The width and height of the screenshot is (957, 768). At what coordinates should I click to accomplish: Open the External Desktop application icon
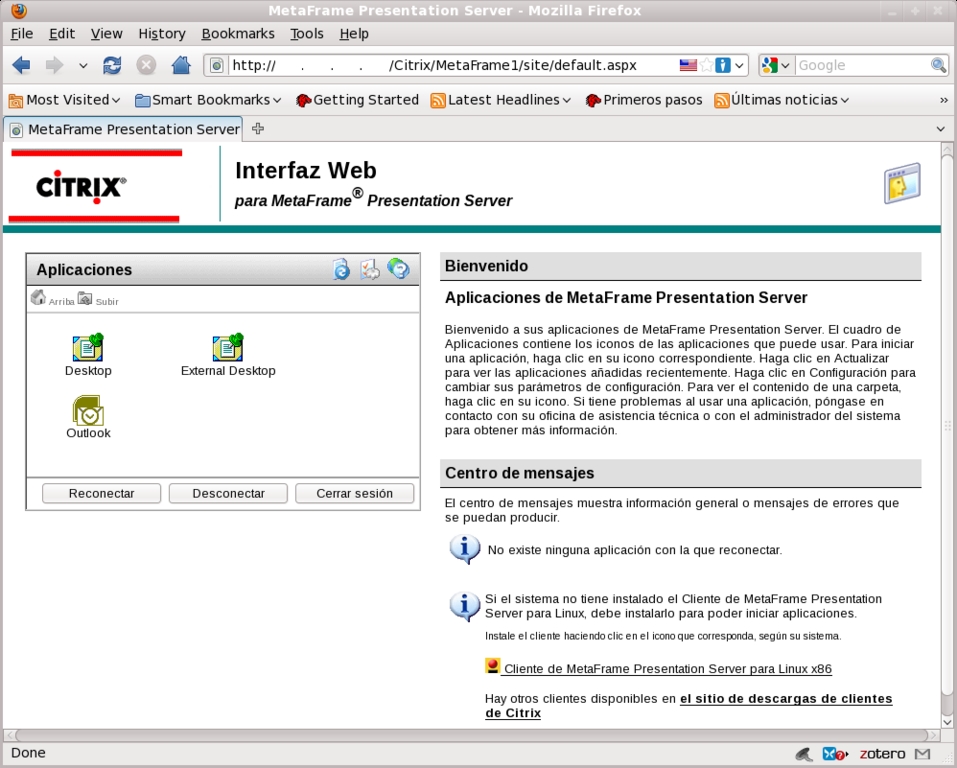tap(228, 348)
